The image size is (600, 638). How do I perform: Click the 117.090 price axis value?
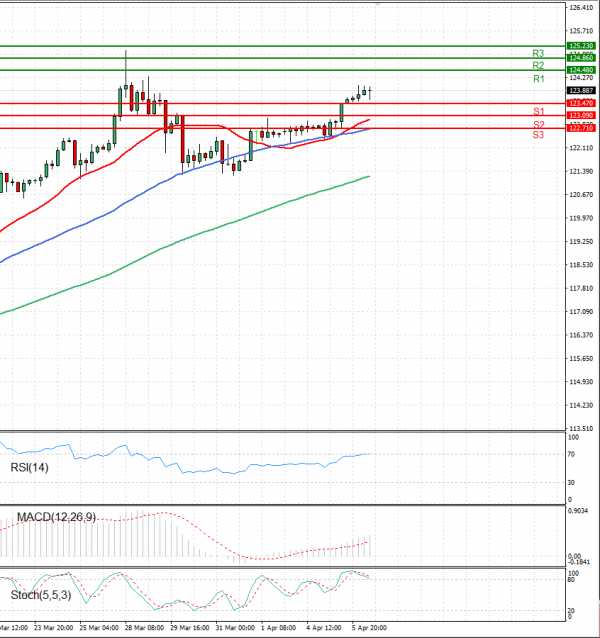click(581, 312)
